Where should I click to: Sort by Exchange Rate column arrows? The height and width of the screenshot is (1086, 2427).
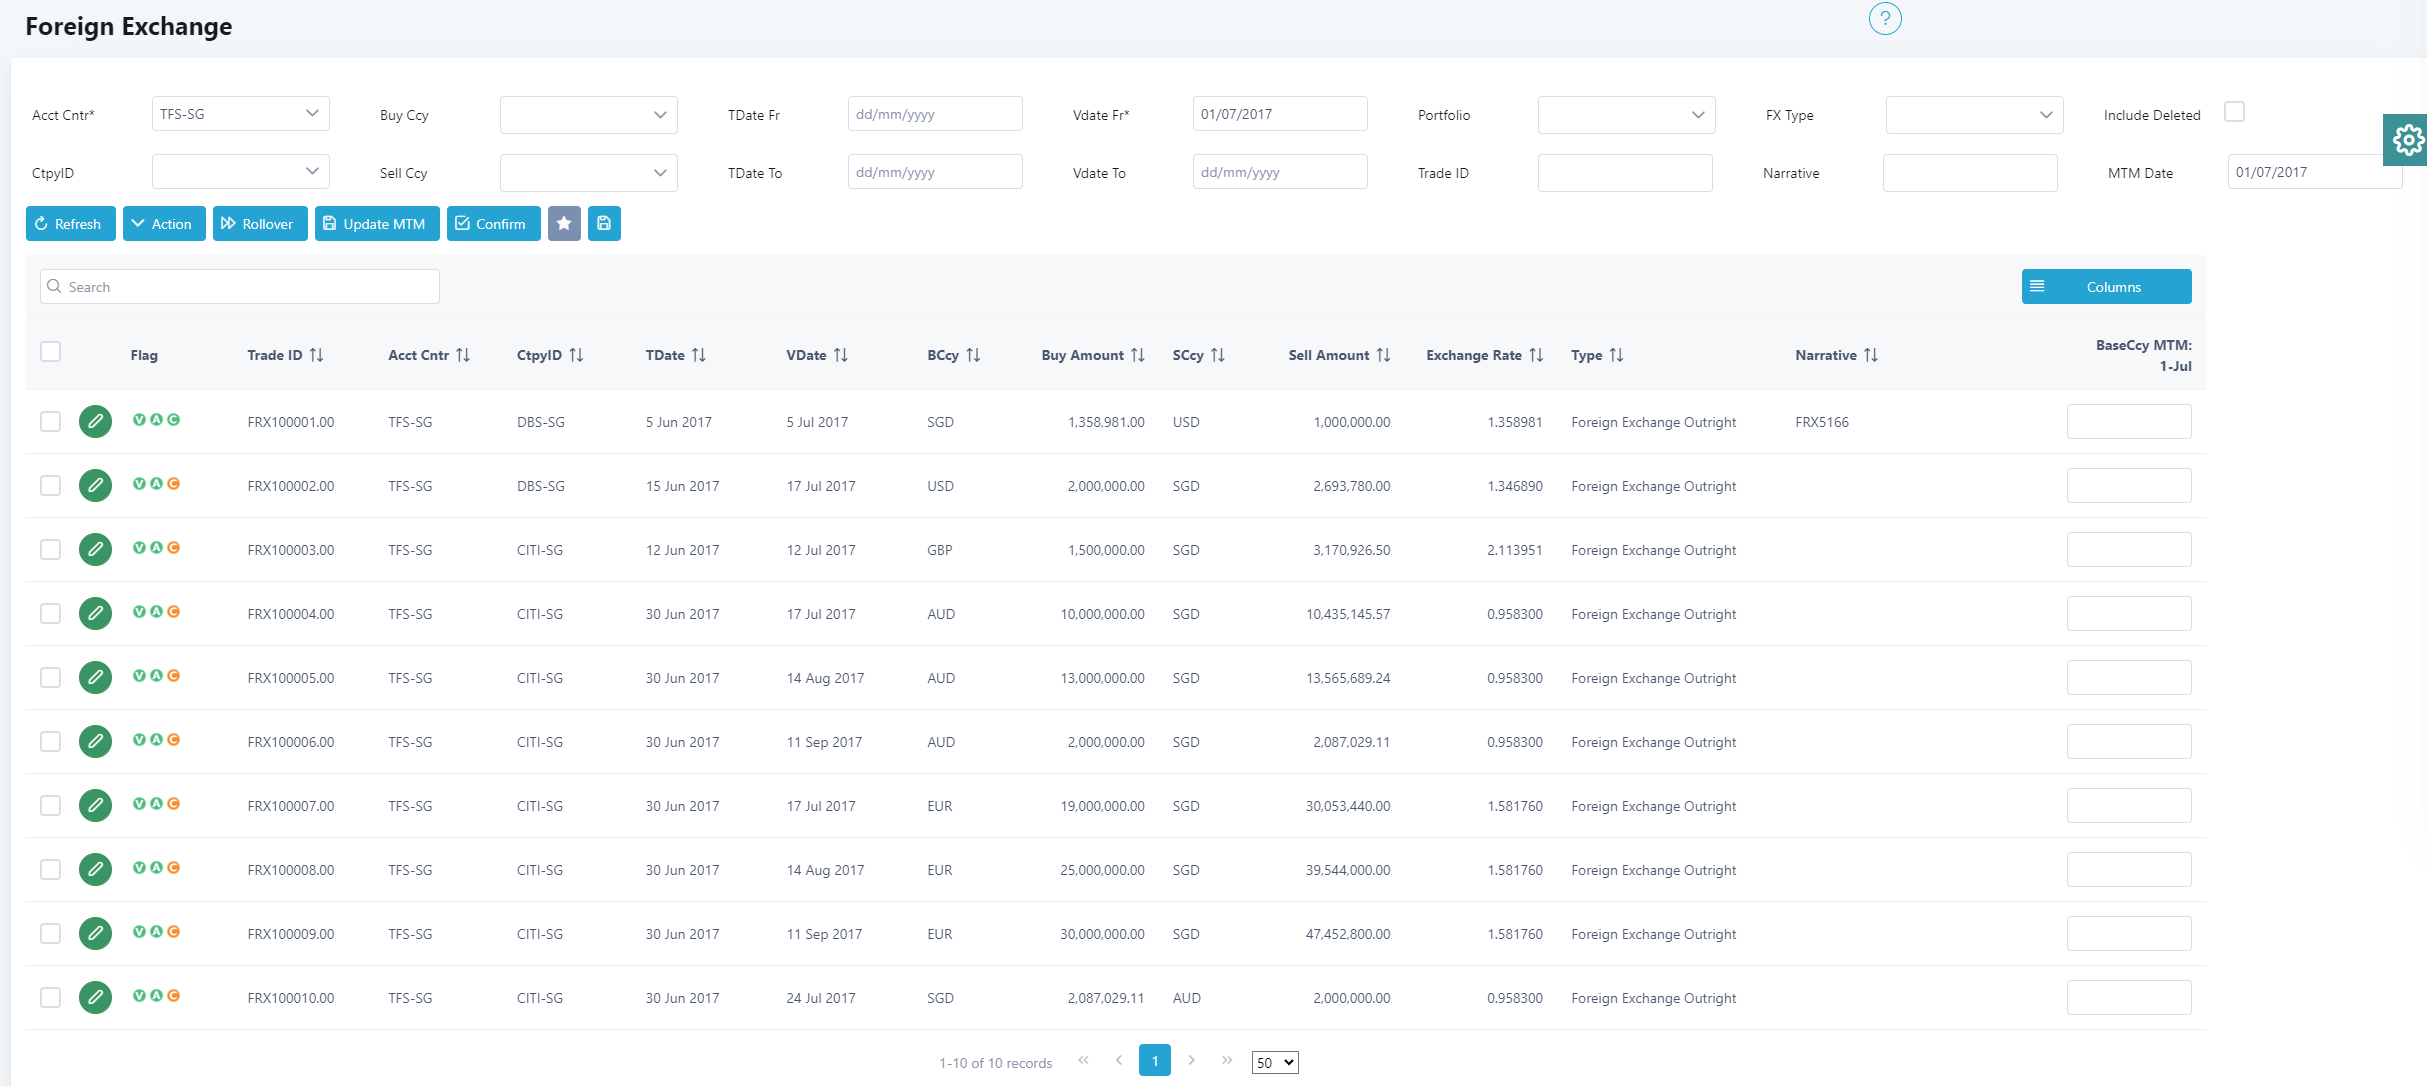(1536, 355)
